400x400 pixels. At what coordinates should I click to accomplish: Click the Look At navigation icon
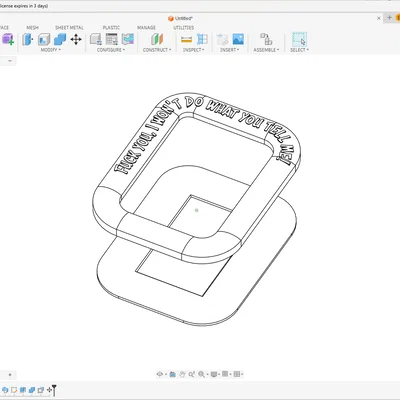[x=172, y=374]
